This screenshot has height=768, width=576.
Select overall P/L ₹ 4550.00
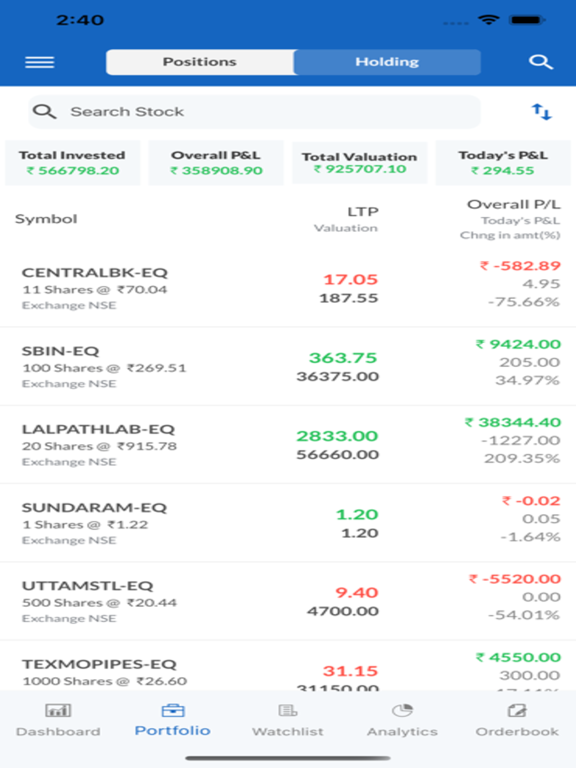[x=518, y=657]
